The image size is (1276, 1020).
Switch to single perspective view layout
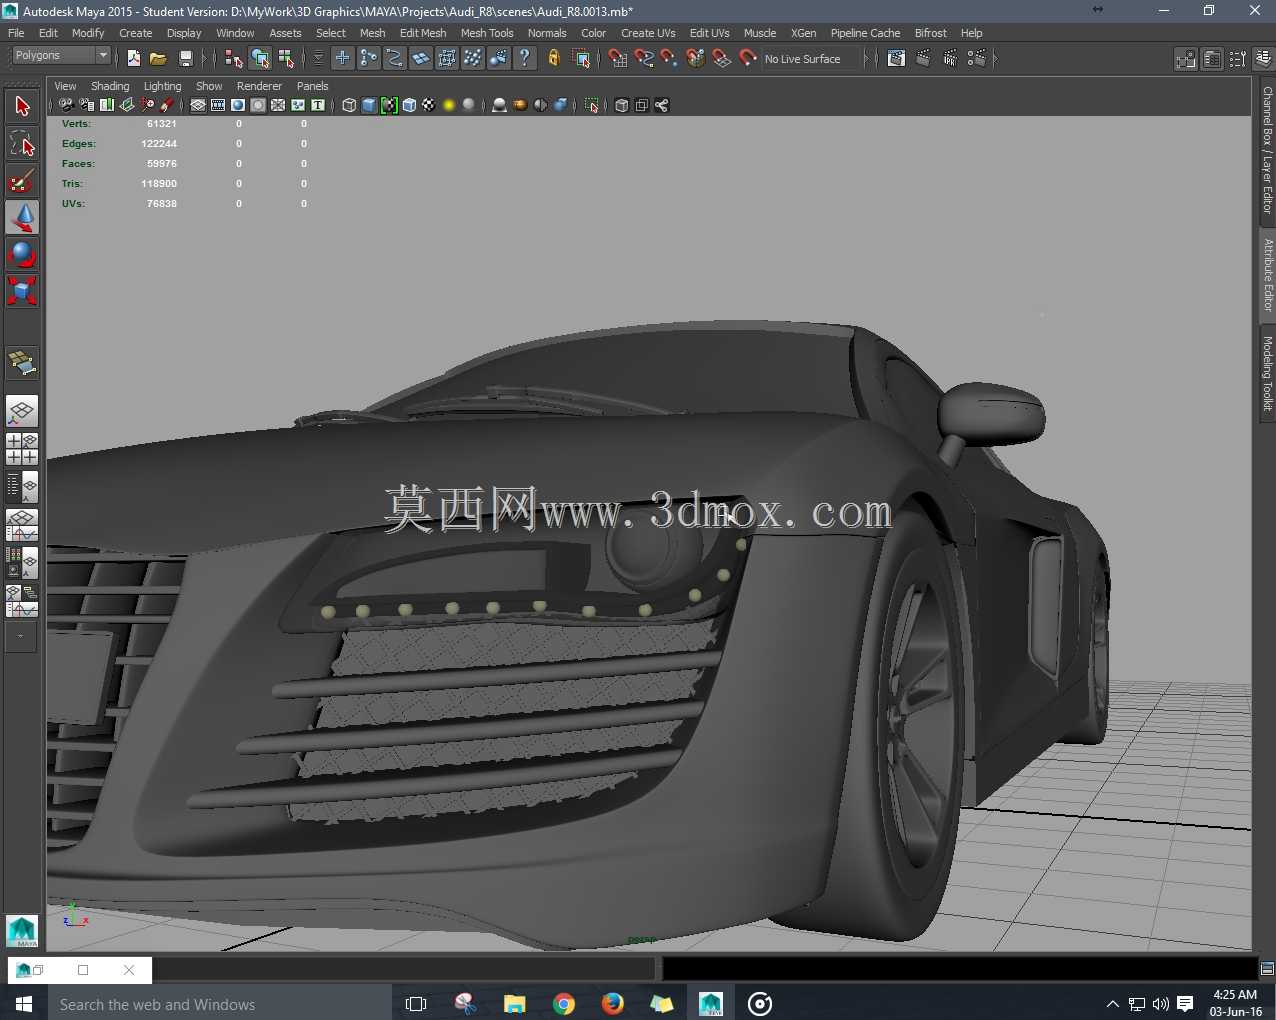pos(22,411)
